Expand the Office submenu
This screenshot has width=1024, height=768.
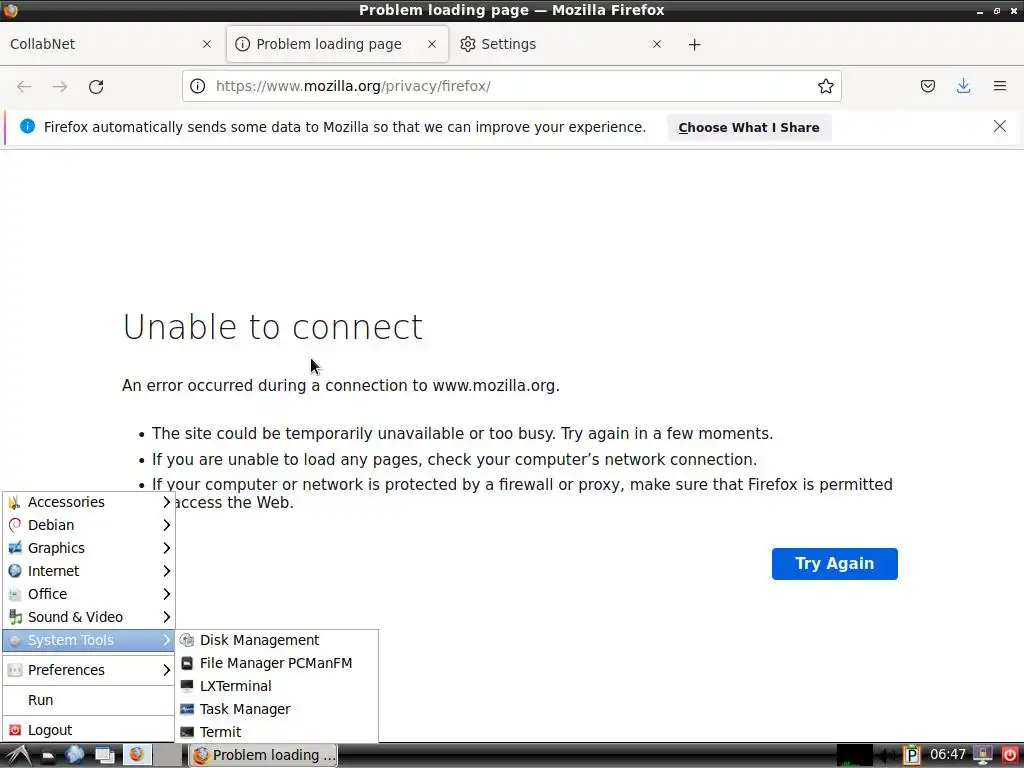pos(89,594)
